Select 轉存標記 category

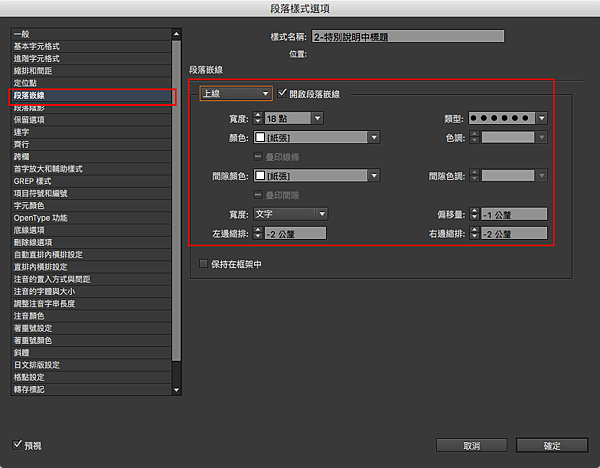[91, 389]
